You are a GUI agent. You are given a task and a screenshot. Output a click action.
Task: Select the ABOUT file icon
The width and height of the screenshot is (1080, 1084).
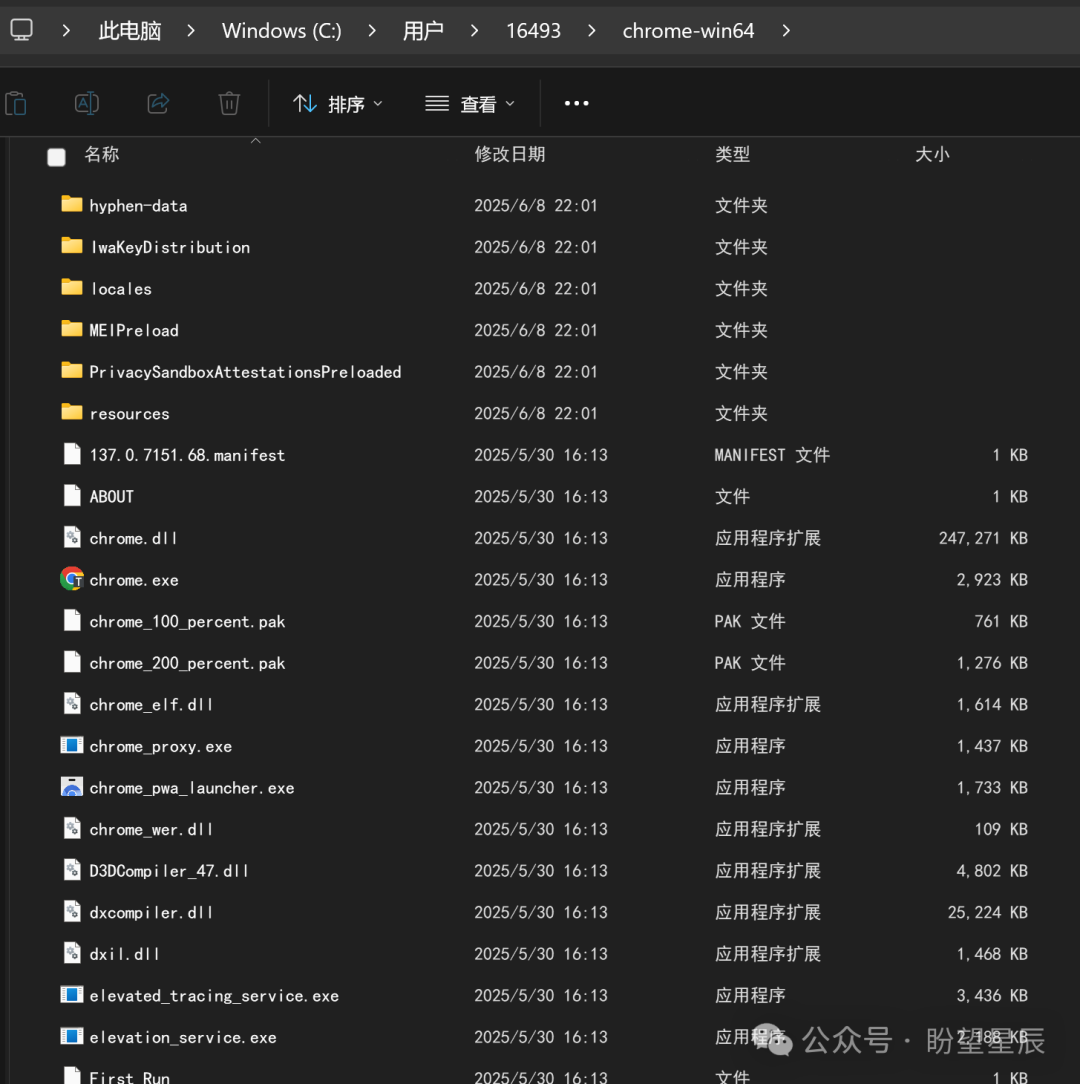point(72,496)
